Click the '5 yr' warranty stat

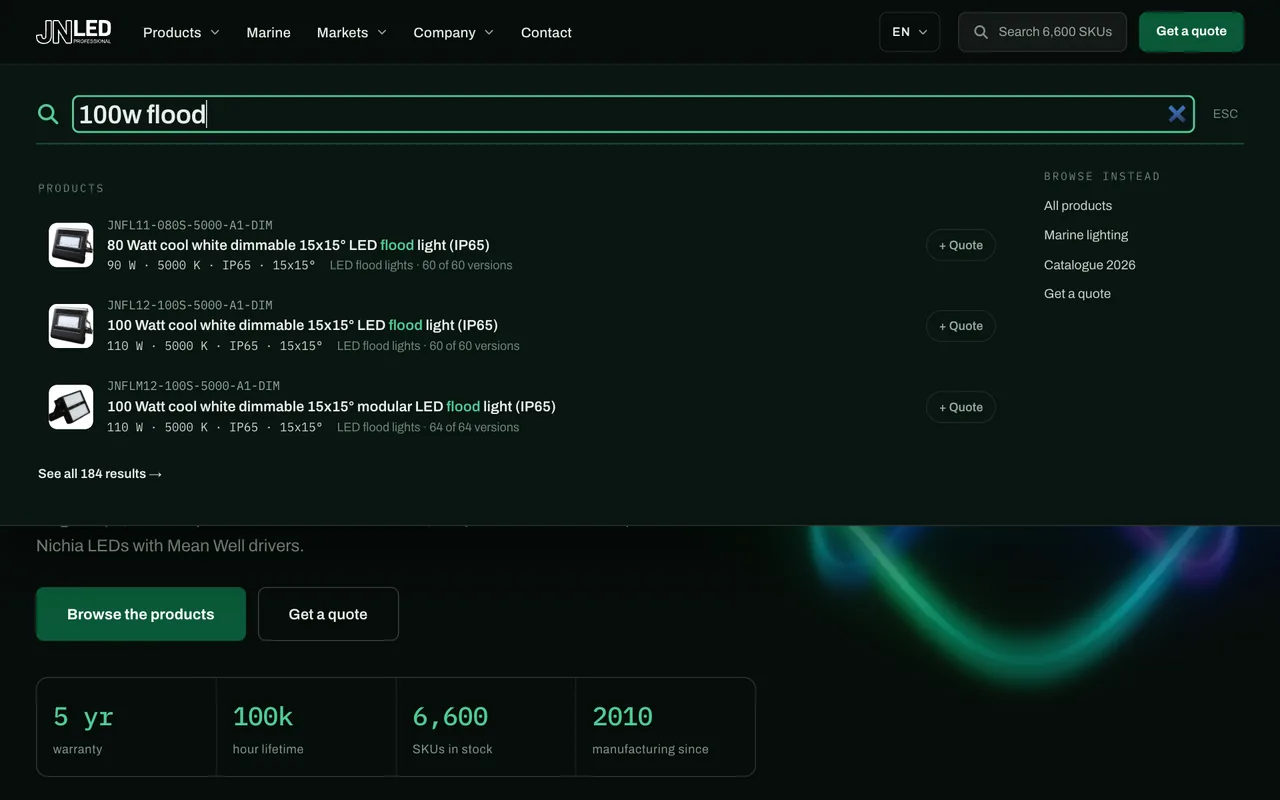pyautogui.click(x=126, y=727)
